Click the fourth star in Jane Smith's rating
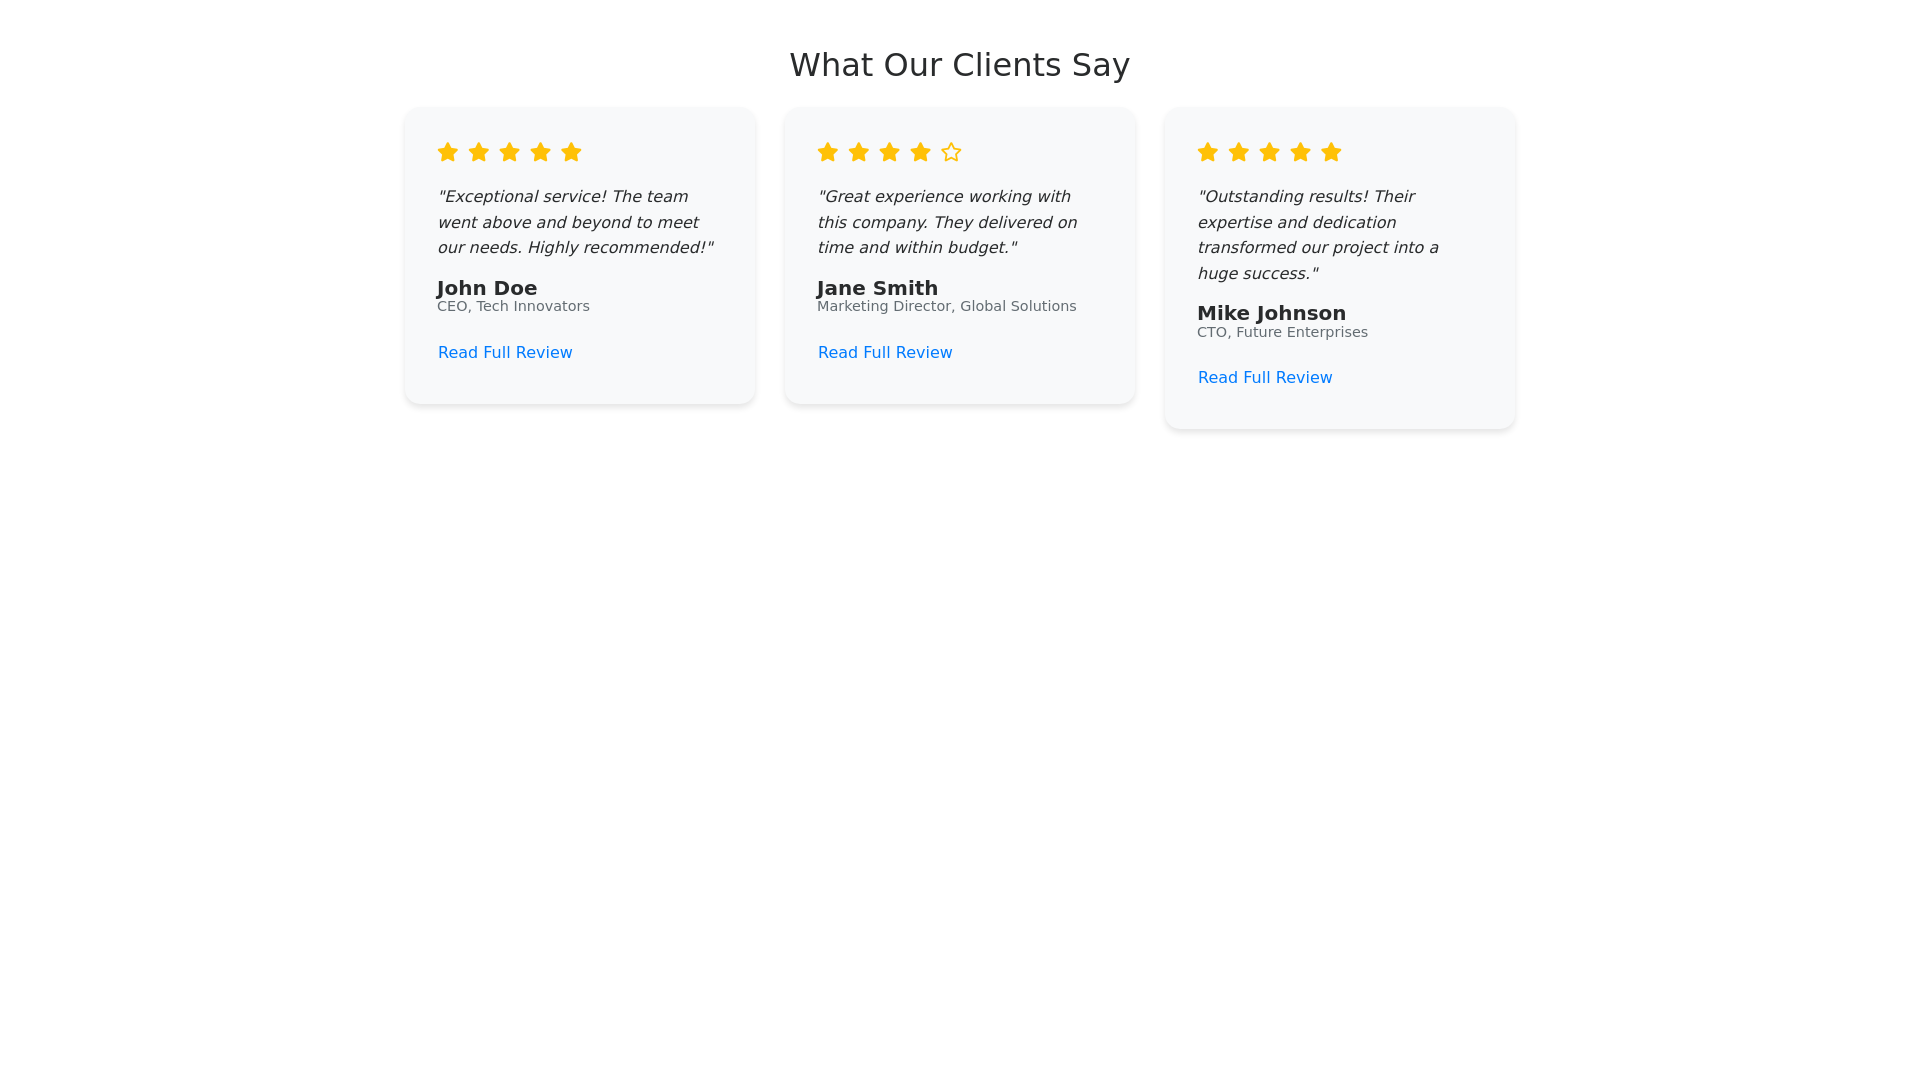The width and height of the screenshot is (1920, 1080). (x=920, y=152)
